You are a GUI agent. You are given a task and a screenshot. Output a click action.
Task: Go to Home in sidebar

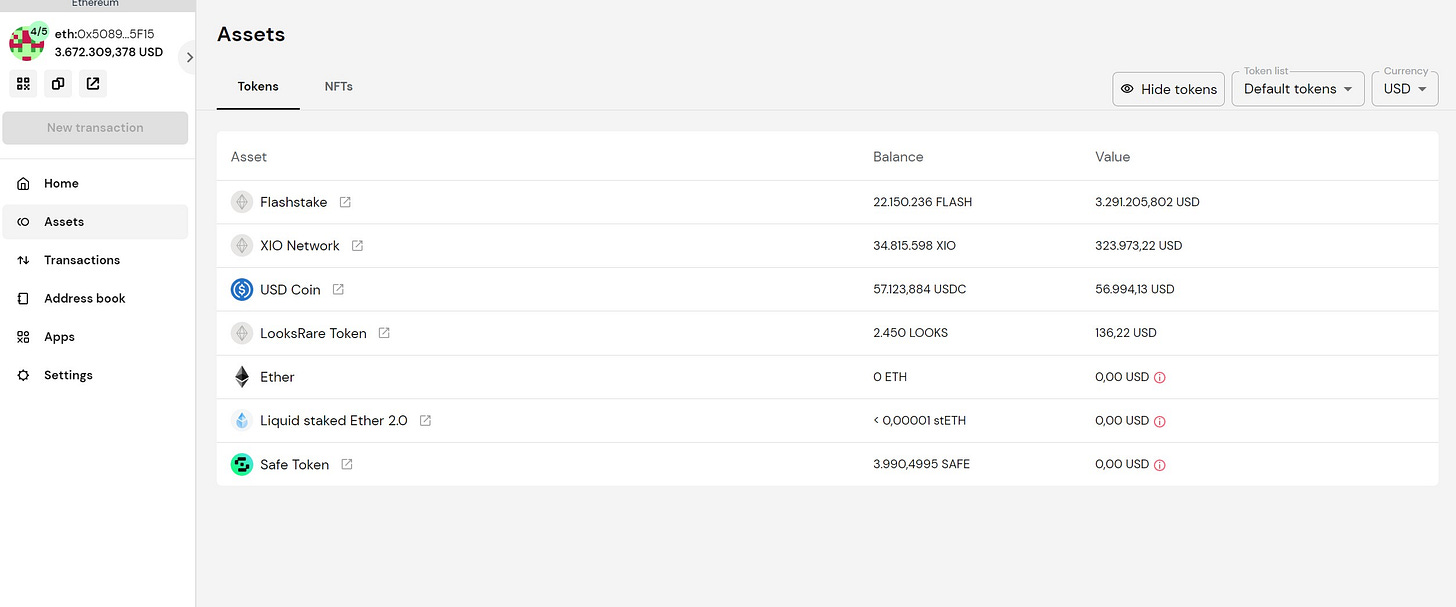pos(95,184)
